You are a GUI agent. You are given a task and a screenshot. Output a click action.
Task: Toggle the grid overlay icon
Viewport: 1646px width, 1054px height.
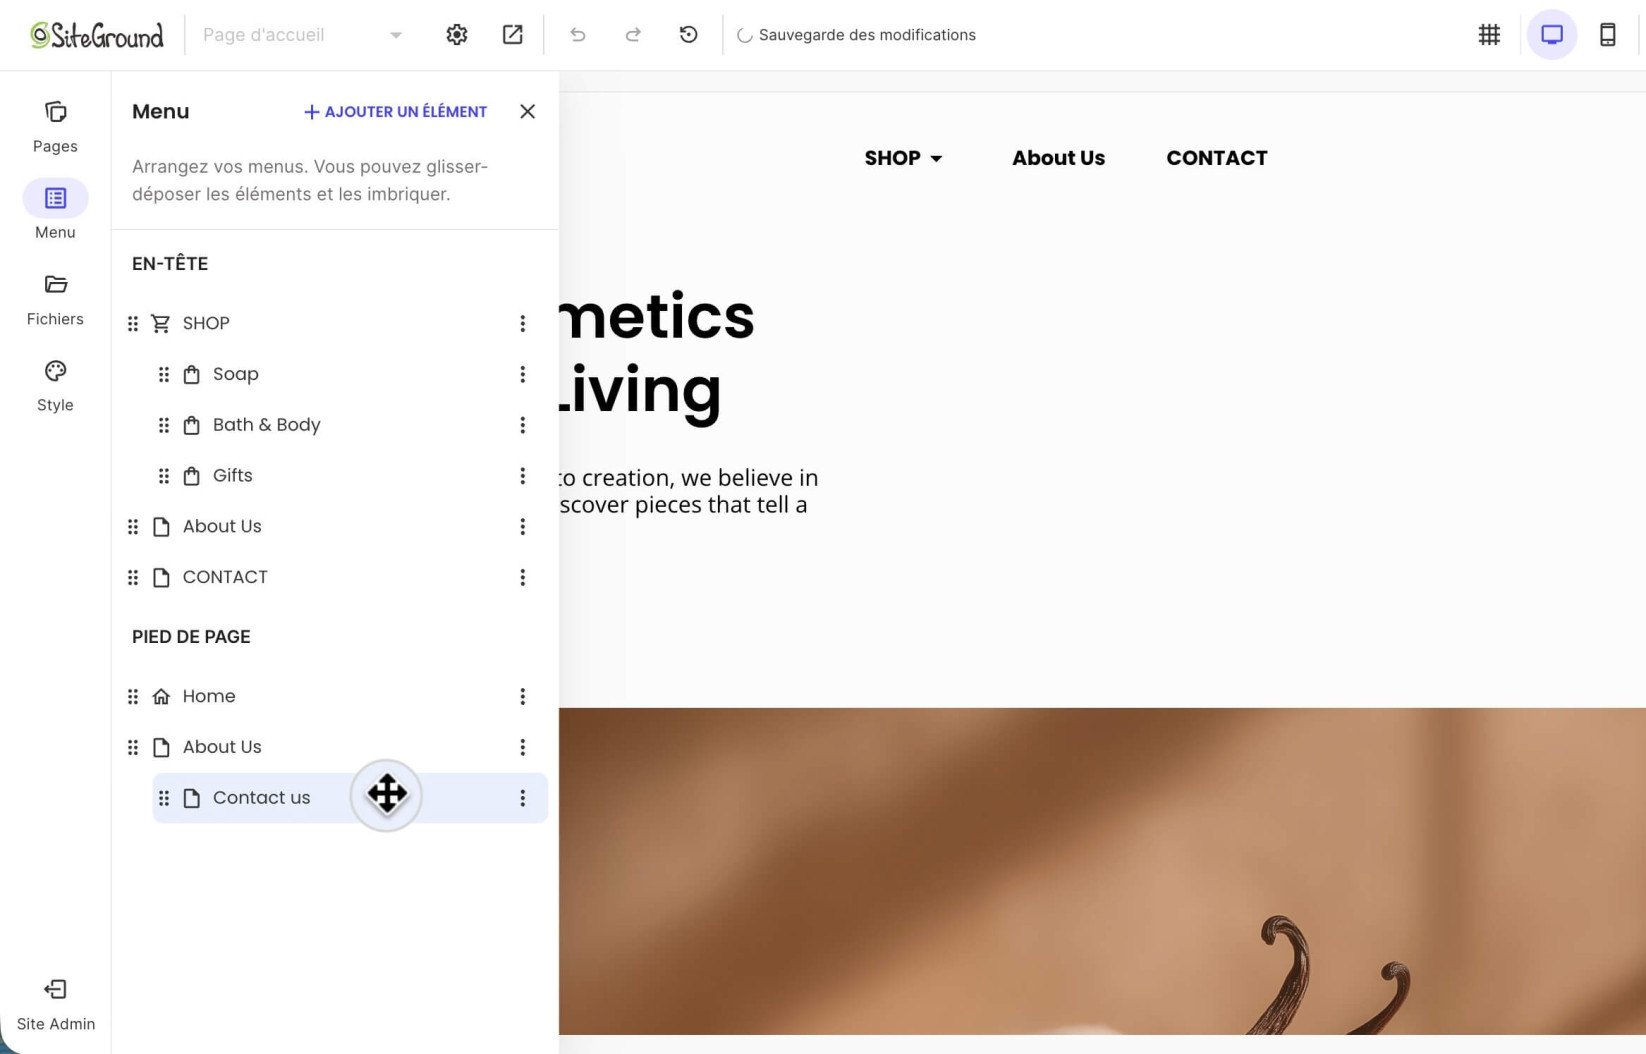[1489, 35]
